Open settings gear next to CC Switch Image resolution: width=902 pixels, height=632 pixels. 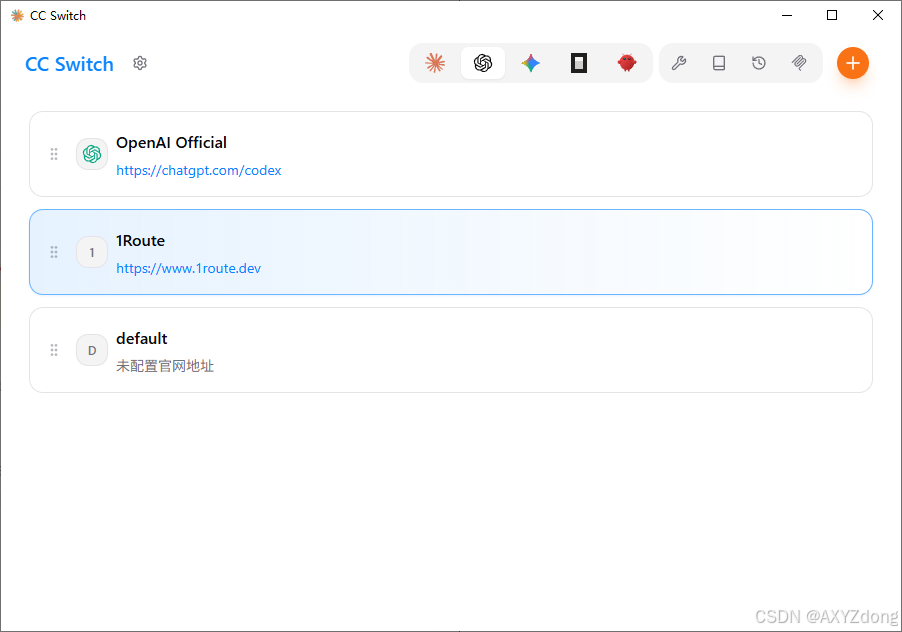coord(140,63)
